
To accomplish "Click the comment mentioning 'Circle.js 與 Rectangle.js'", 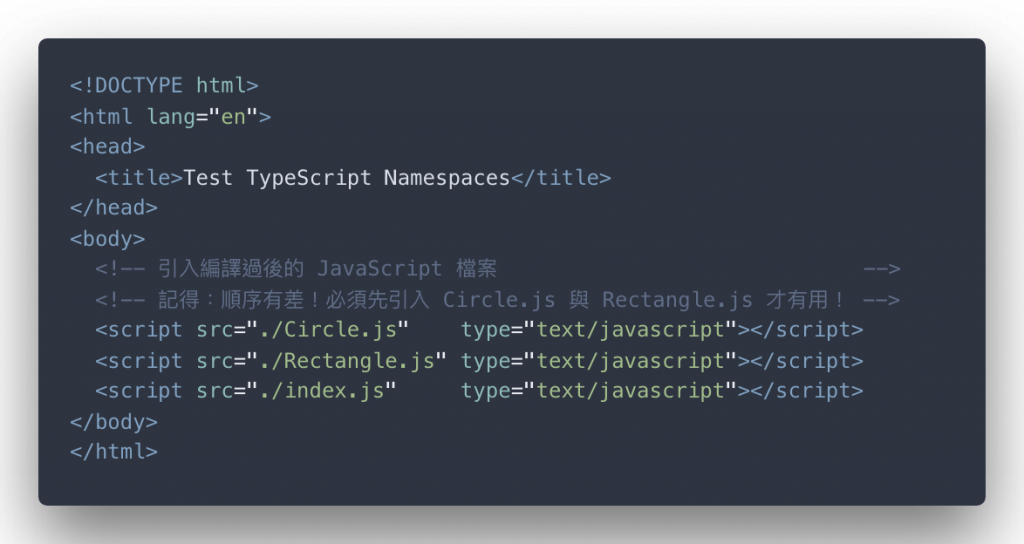I will [498, 300].
